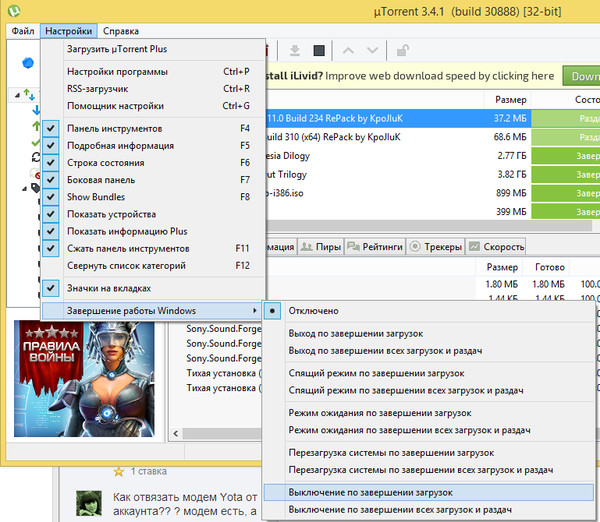Toggle Show Bundles checkmark
The width and height of the screenshot is (600, 522).
pos(51,197)
